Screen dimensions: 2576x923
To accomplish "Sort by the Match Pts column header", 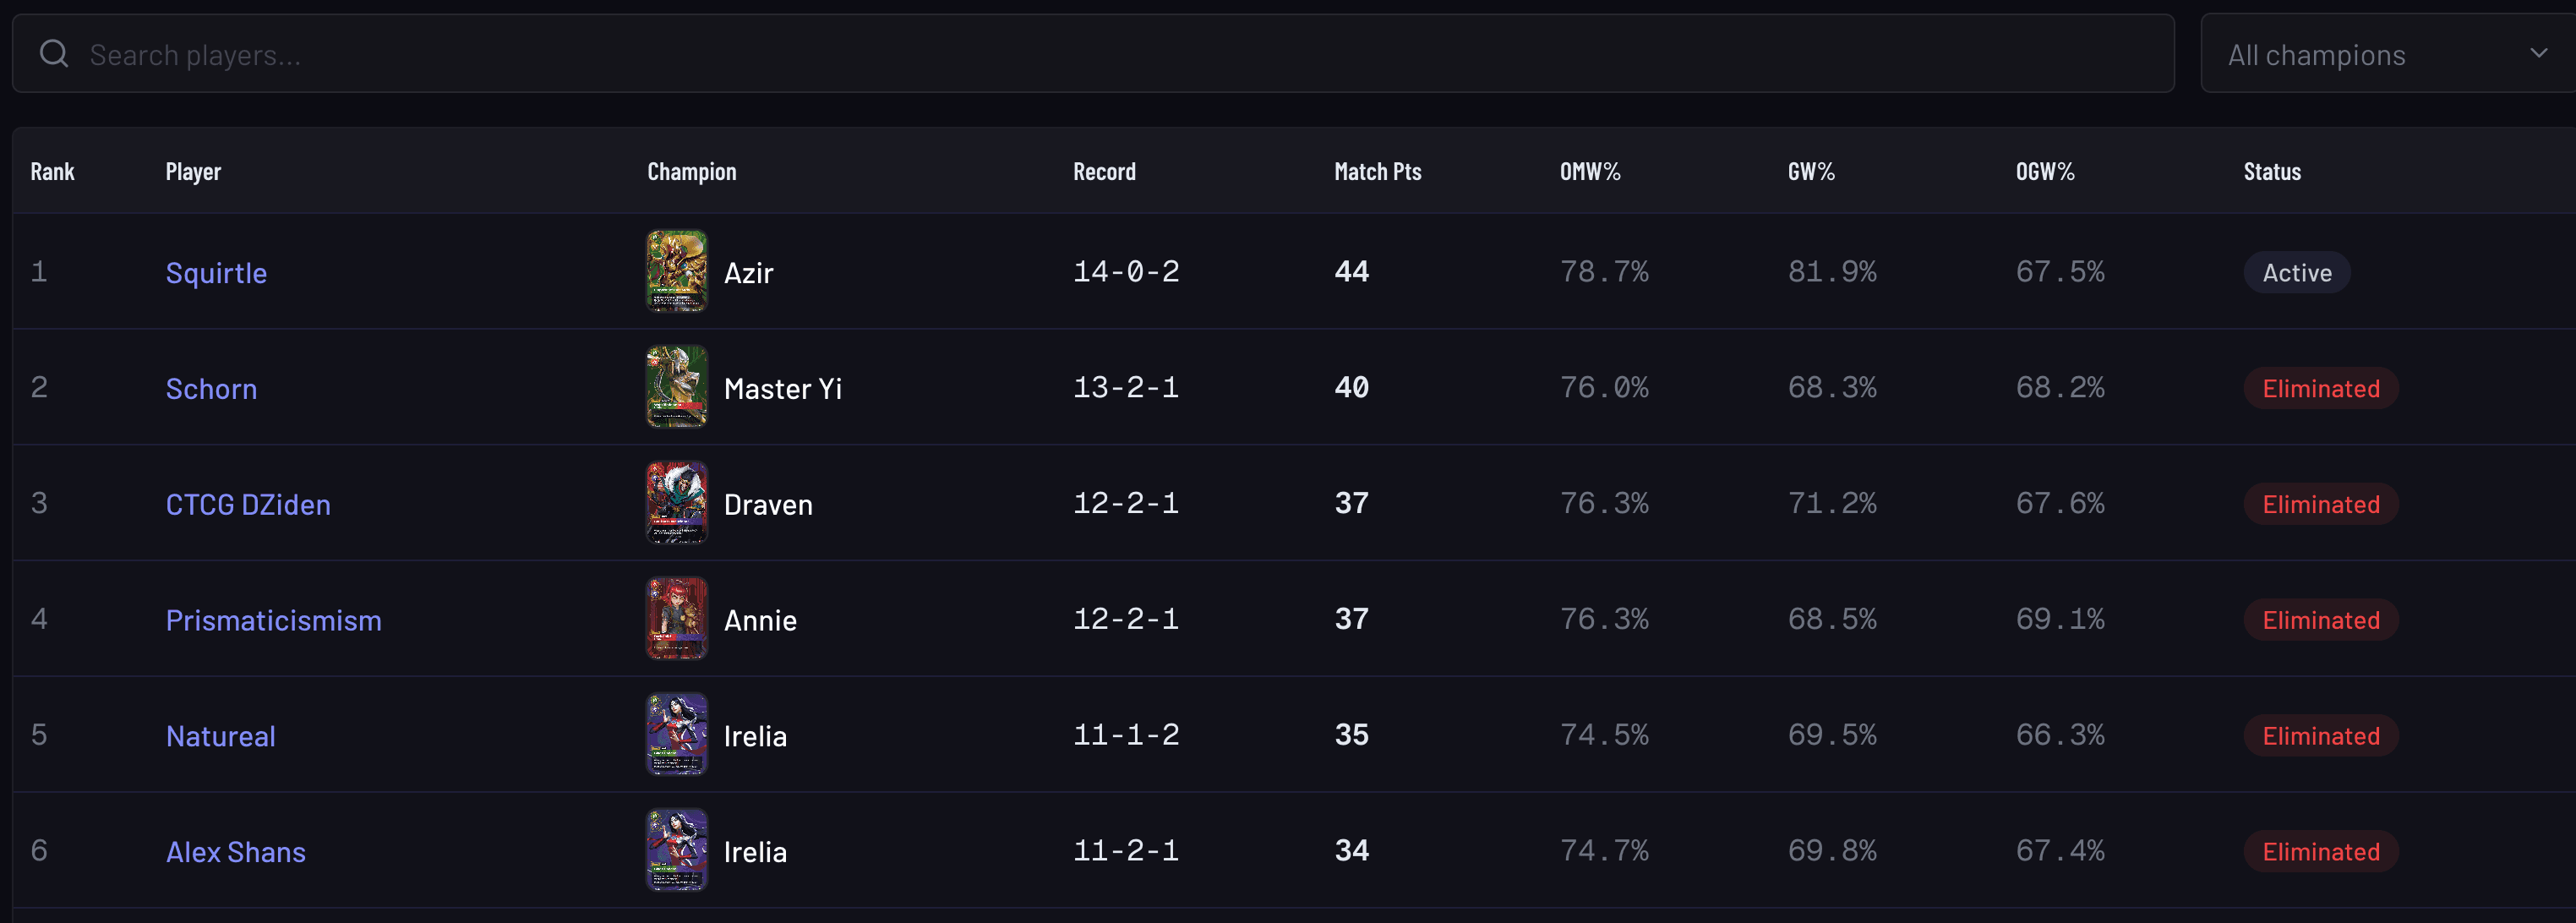I will coord(1377,171).
